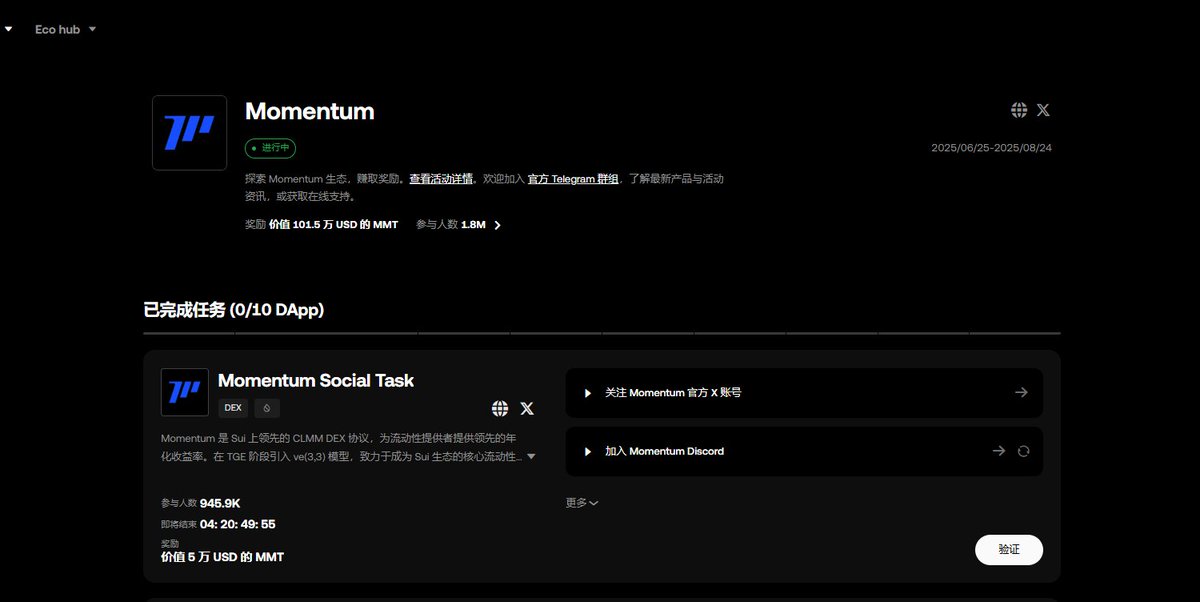The height and width of the screenshot is (602, 1200).
Task: Open Momentum X profile from header icon
Action: [1043, 110]
